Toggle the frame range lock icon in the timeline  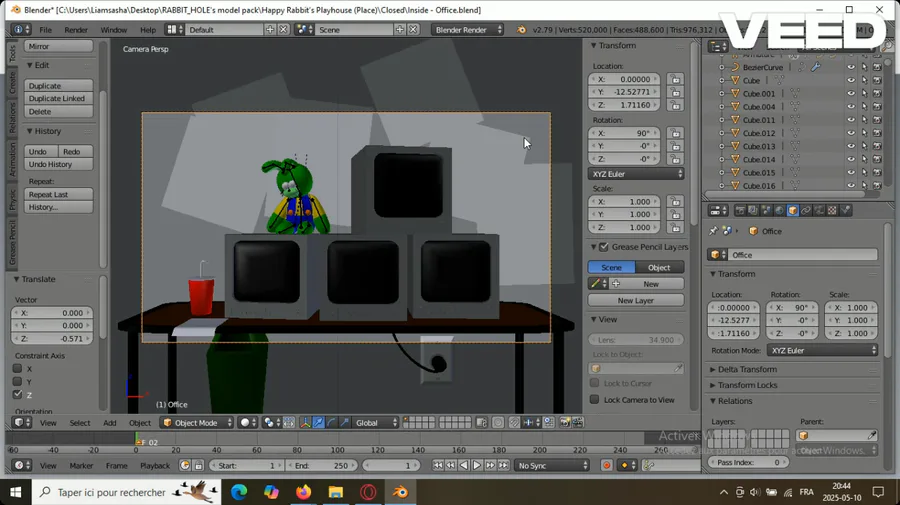(199, 465)
